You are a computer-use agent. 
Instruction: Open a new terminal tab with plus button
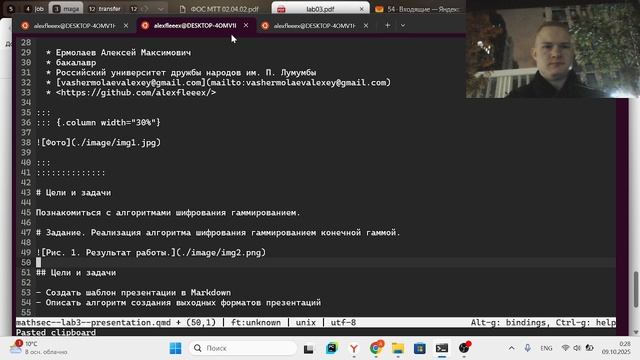tap(387, 25)
